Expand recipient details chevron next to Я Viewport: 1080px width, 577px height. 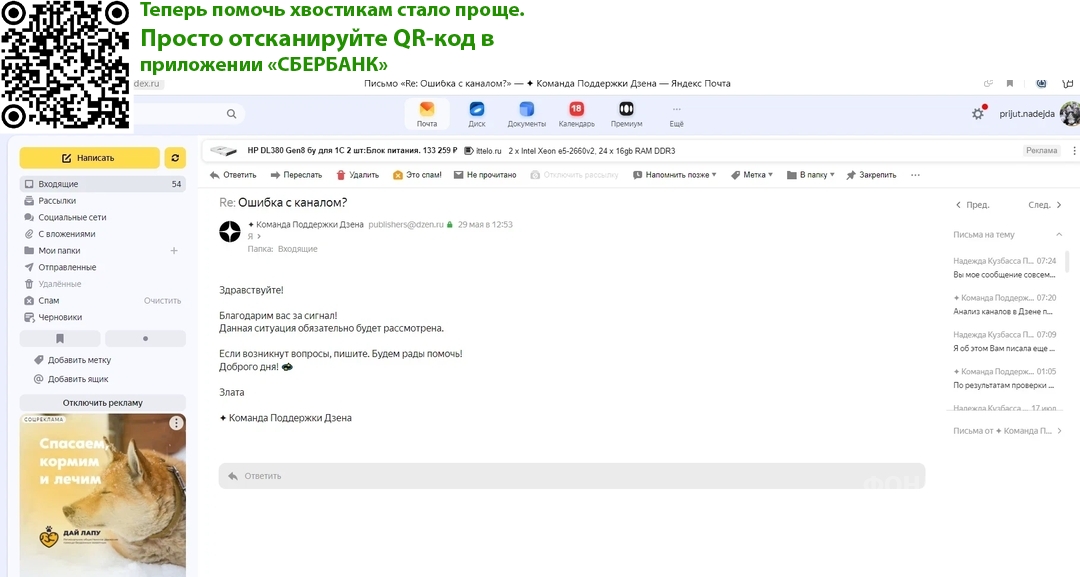pos(259,236)
